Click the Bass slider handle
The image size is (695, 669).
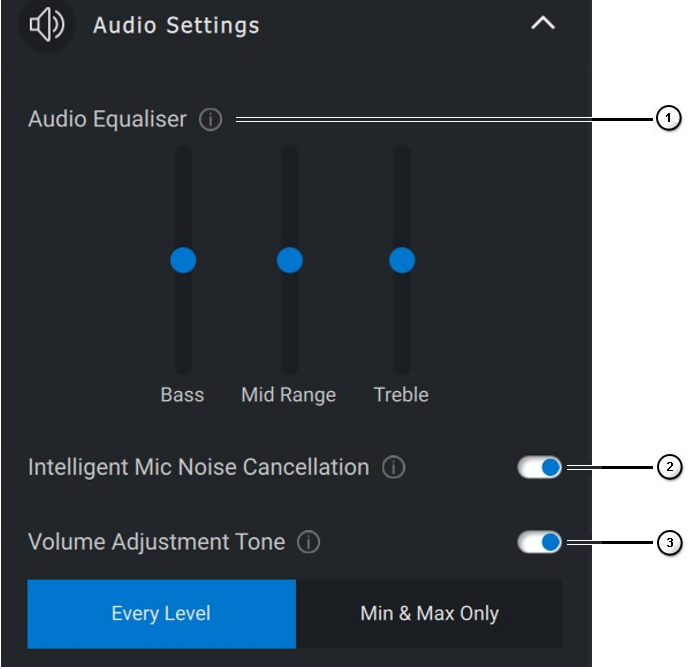coord(183,260)
